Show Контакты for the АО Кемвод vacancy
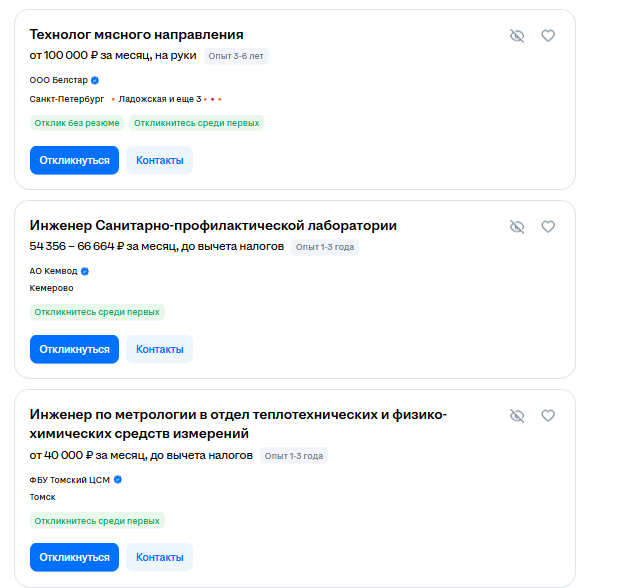Viewport: 618px width, 588px height. 160,350
